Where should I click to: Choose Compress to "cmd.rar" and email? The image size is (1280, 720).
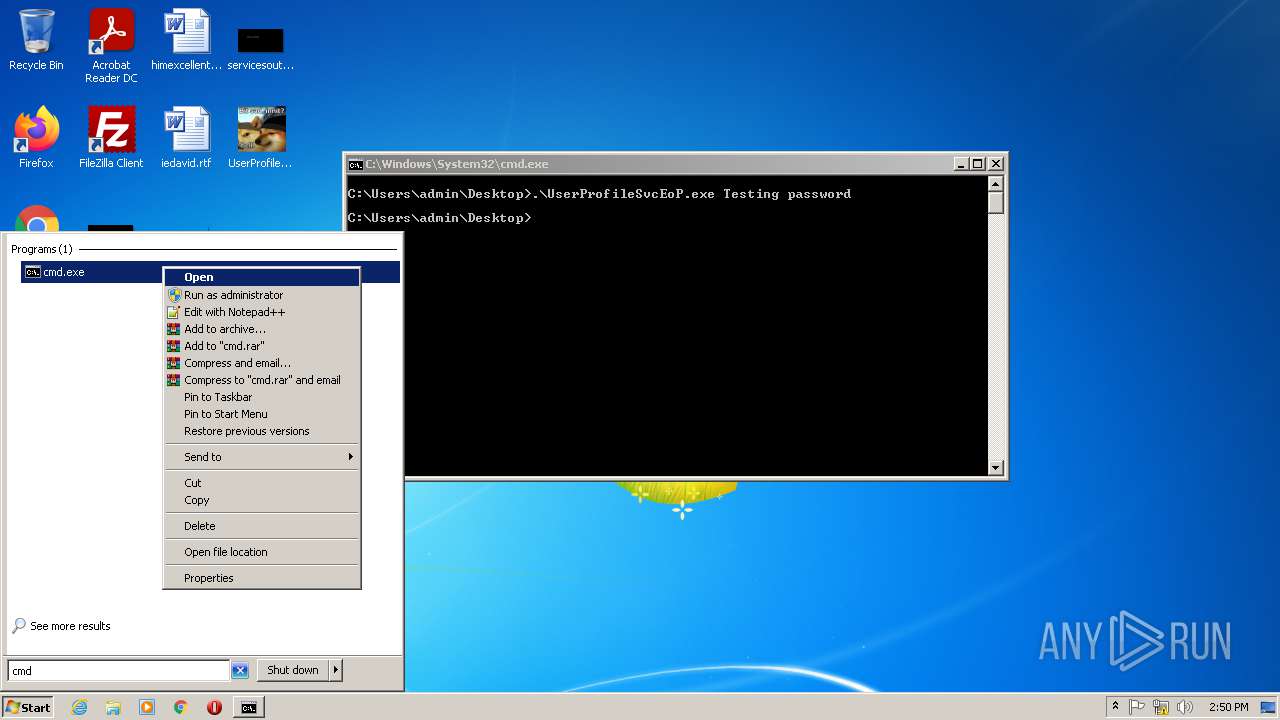click(x=262, y=380)
